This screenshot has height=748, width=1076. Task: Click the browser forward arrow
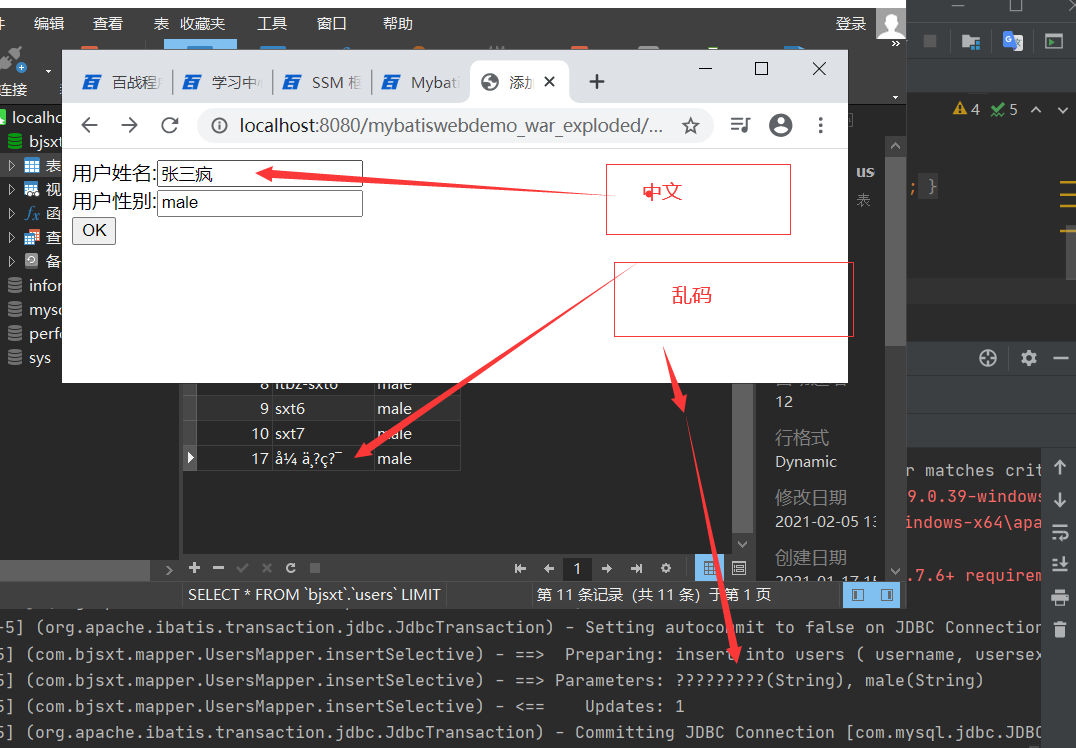pos(129,125)
